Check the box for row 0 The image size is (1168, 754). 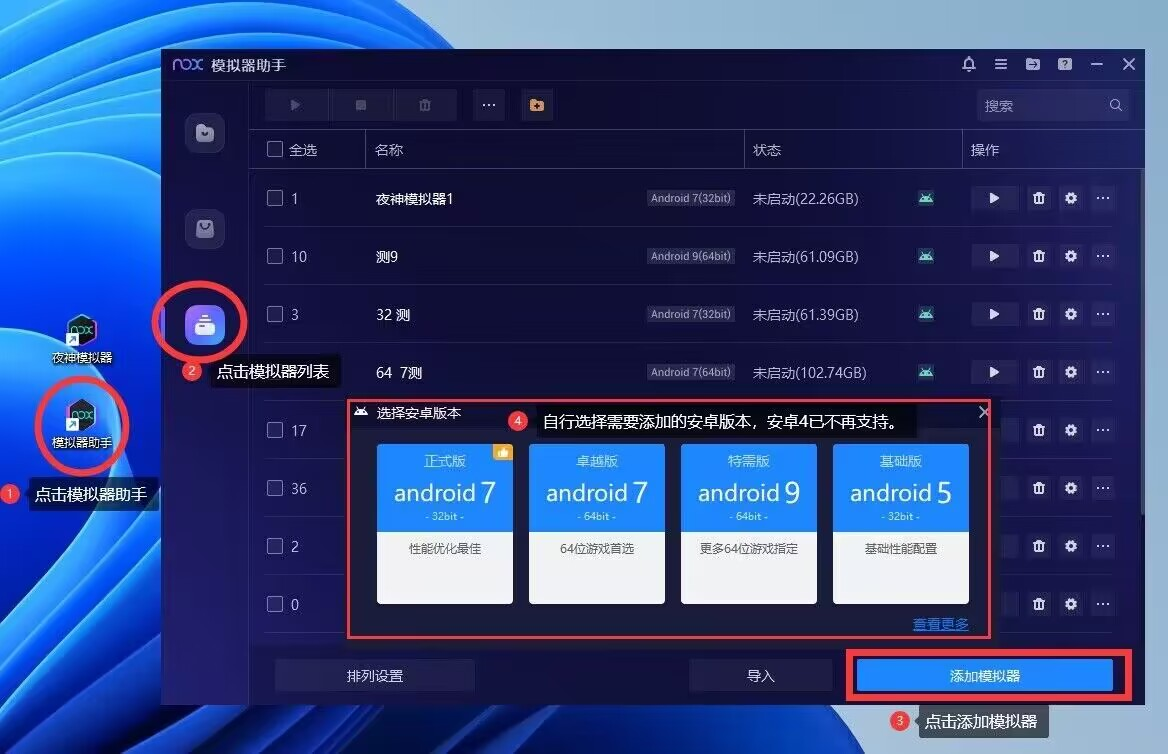tap(275, 604)
